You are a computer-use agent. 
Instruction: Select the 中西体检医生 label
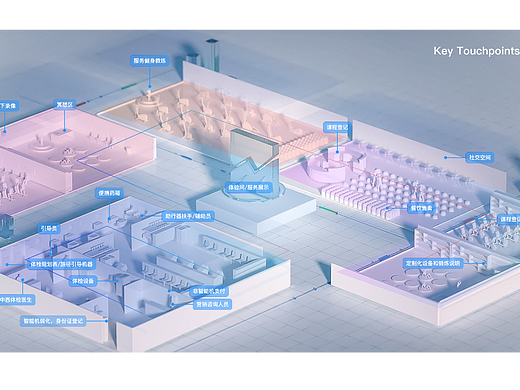click(x=17, y=300)
